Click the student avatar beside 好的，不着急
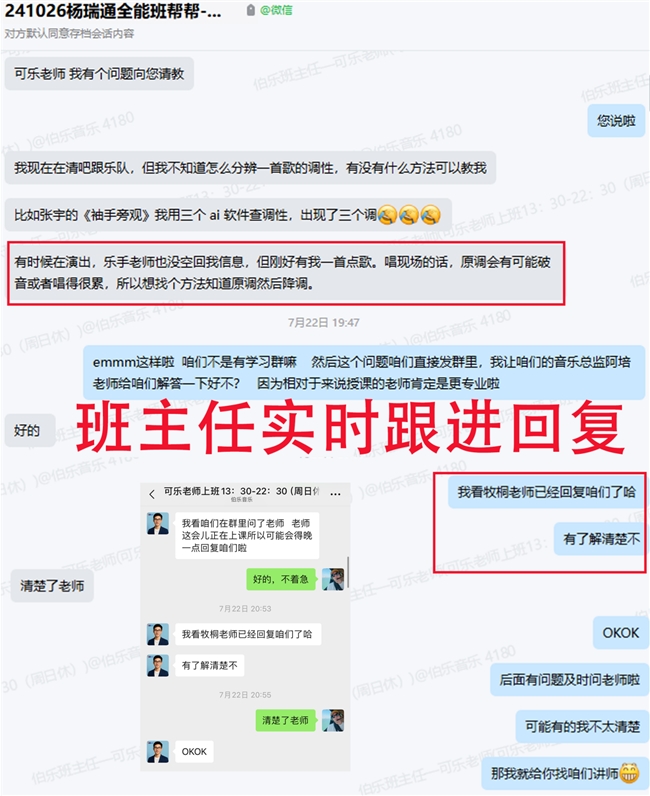The height and width of the screenshot is (796, 650). click(333, 579)
